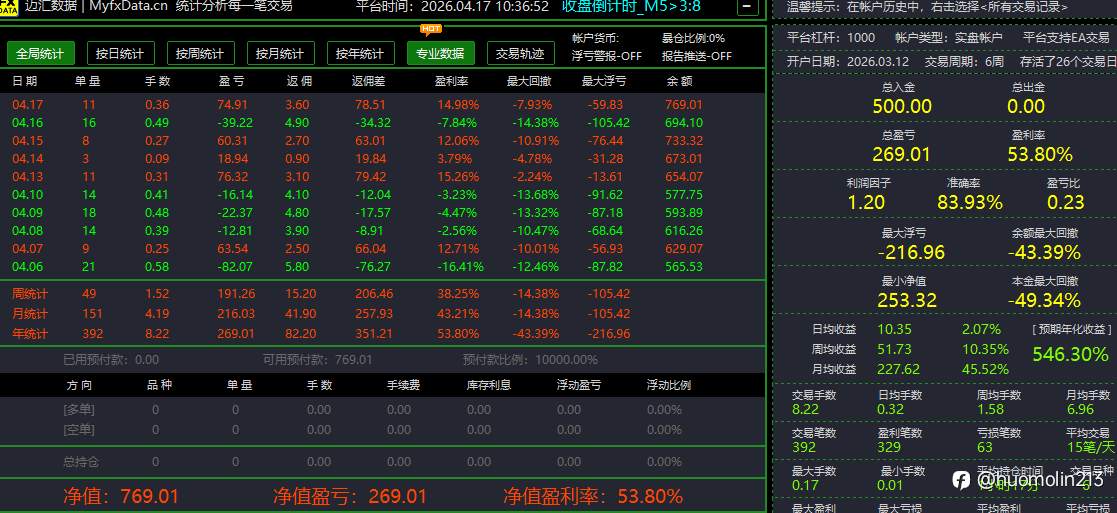Screen dimensions: 1117x513
Task: Switch to 按年统计 tab
Action: click(360, 53)
